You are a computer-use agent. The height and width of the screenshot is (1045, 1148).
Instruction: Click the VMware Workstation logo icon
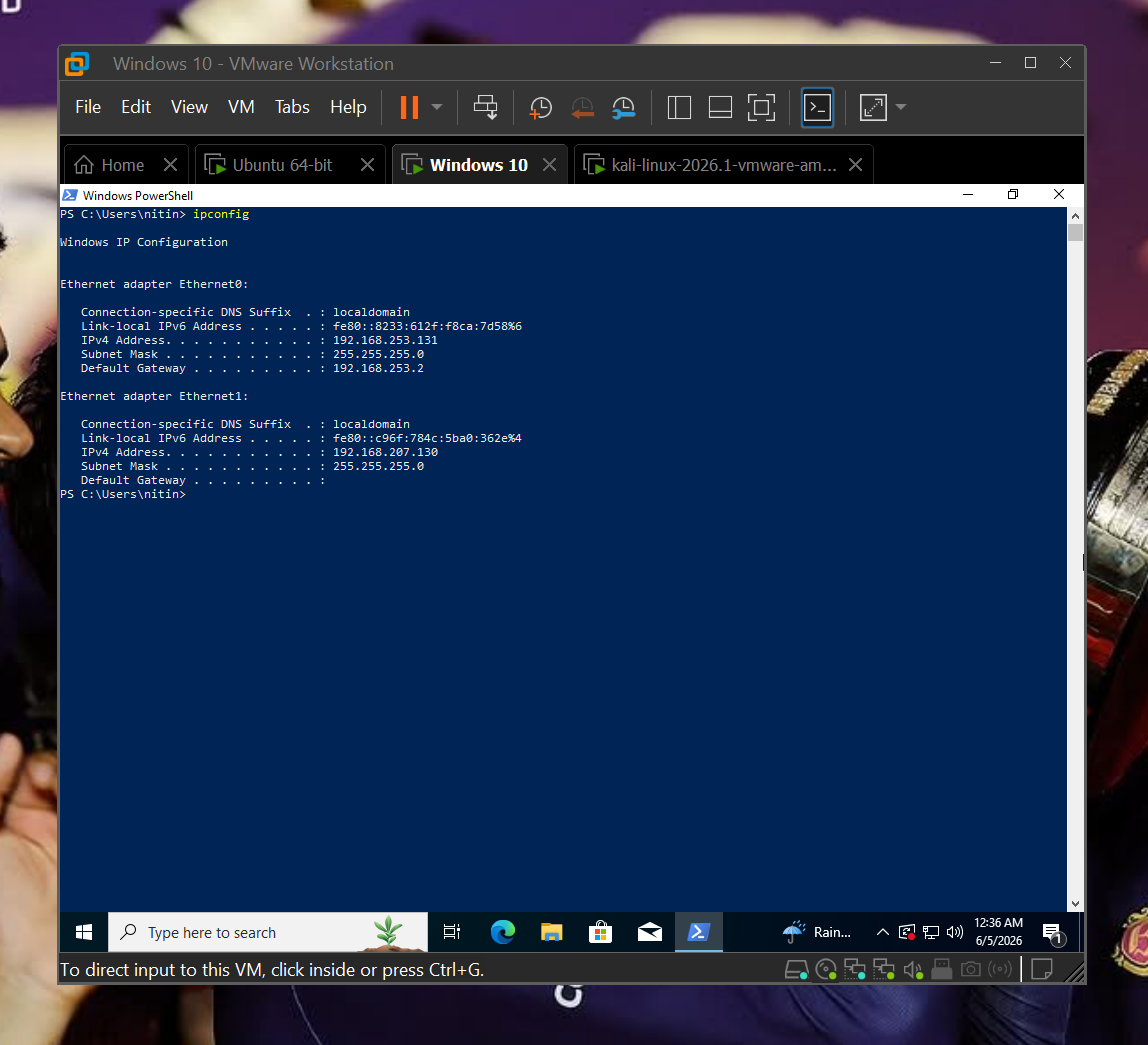coord(77,64)
